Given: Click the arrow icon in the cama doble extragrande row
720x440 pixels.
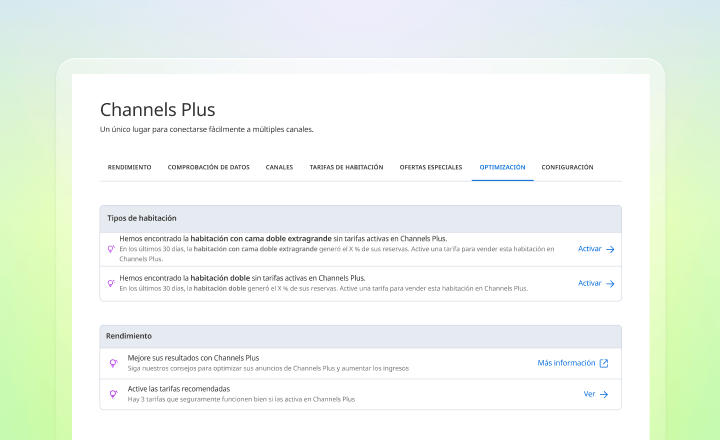Looking at the screenshot, I should [x=610, y=249].
